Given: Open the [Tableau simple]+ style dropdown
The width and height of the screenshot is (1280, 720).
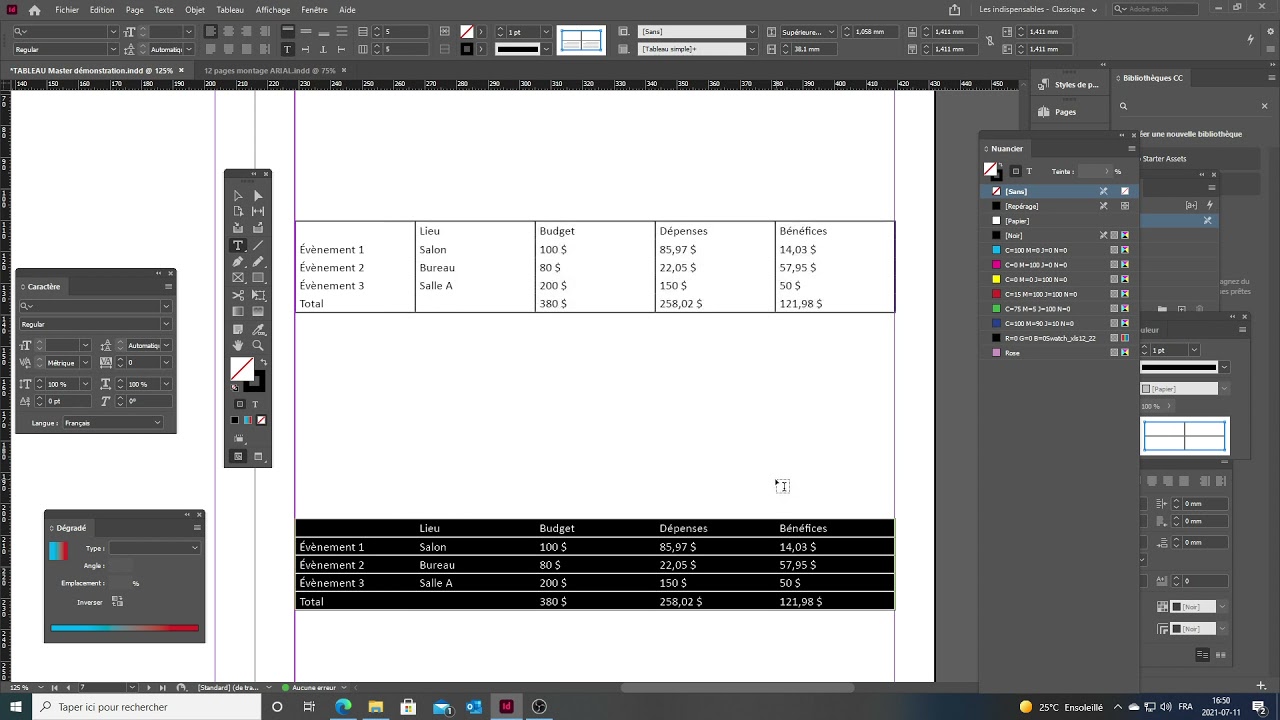Looking at the screenshot, I should click(x=752, y=49).
